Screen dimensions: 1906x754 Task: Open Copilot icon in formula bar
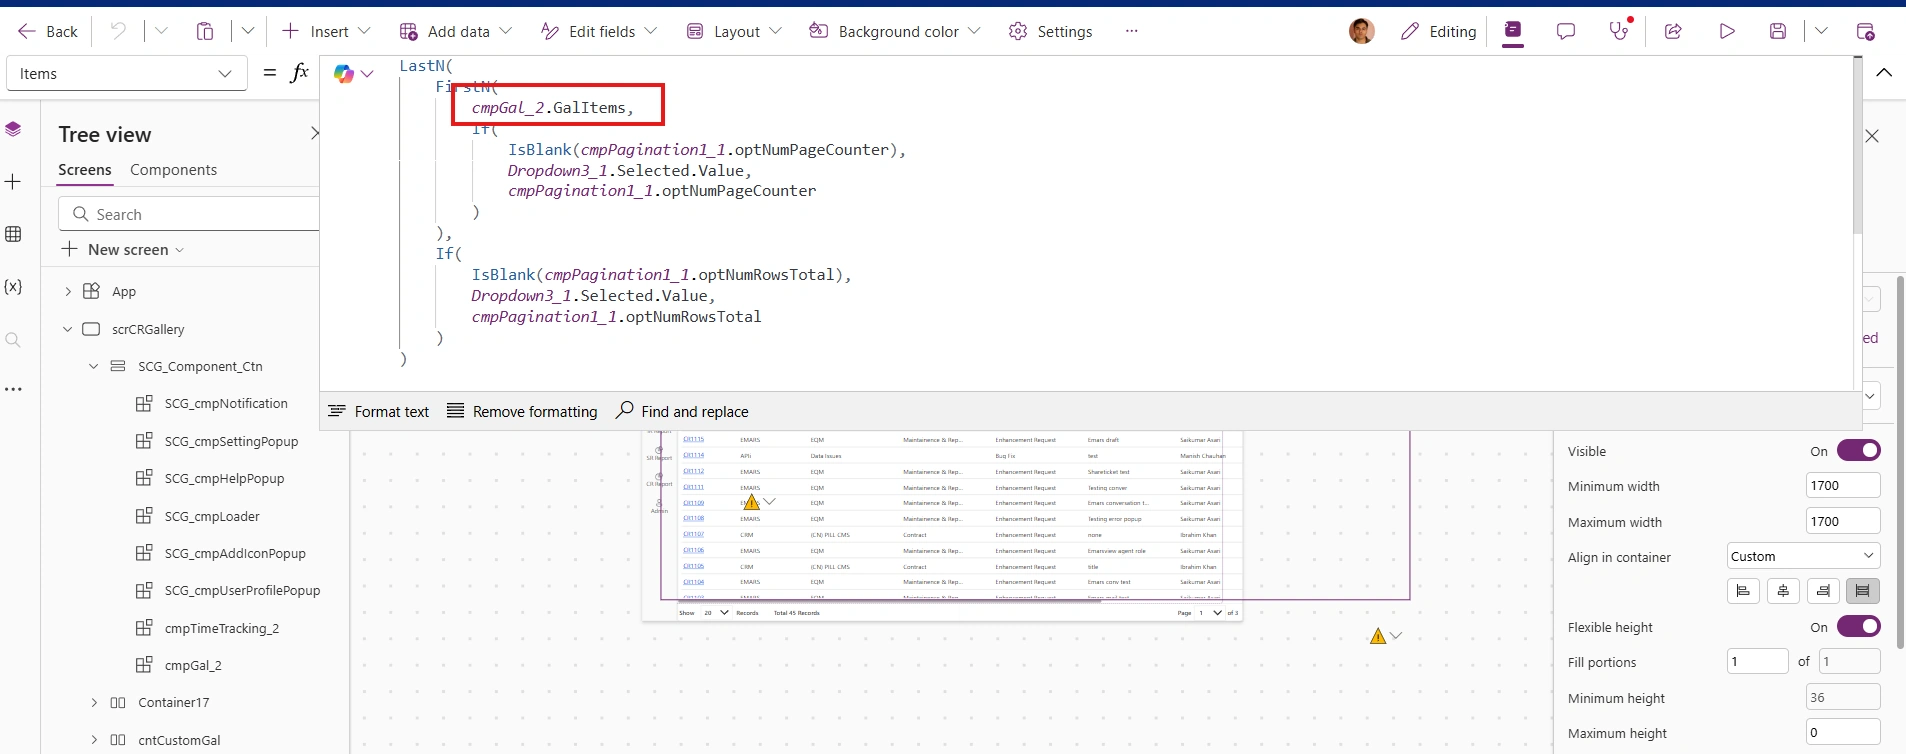click(x=344, y=73)
